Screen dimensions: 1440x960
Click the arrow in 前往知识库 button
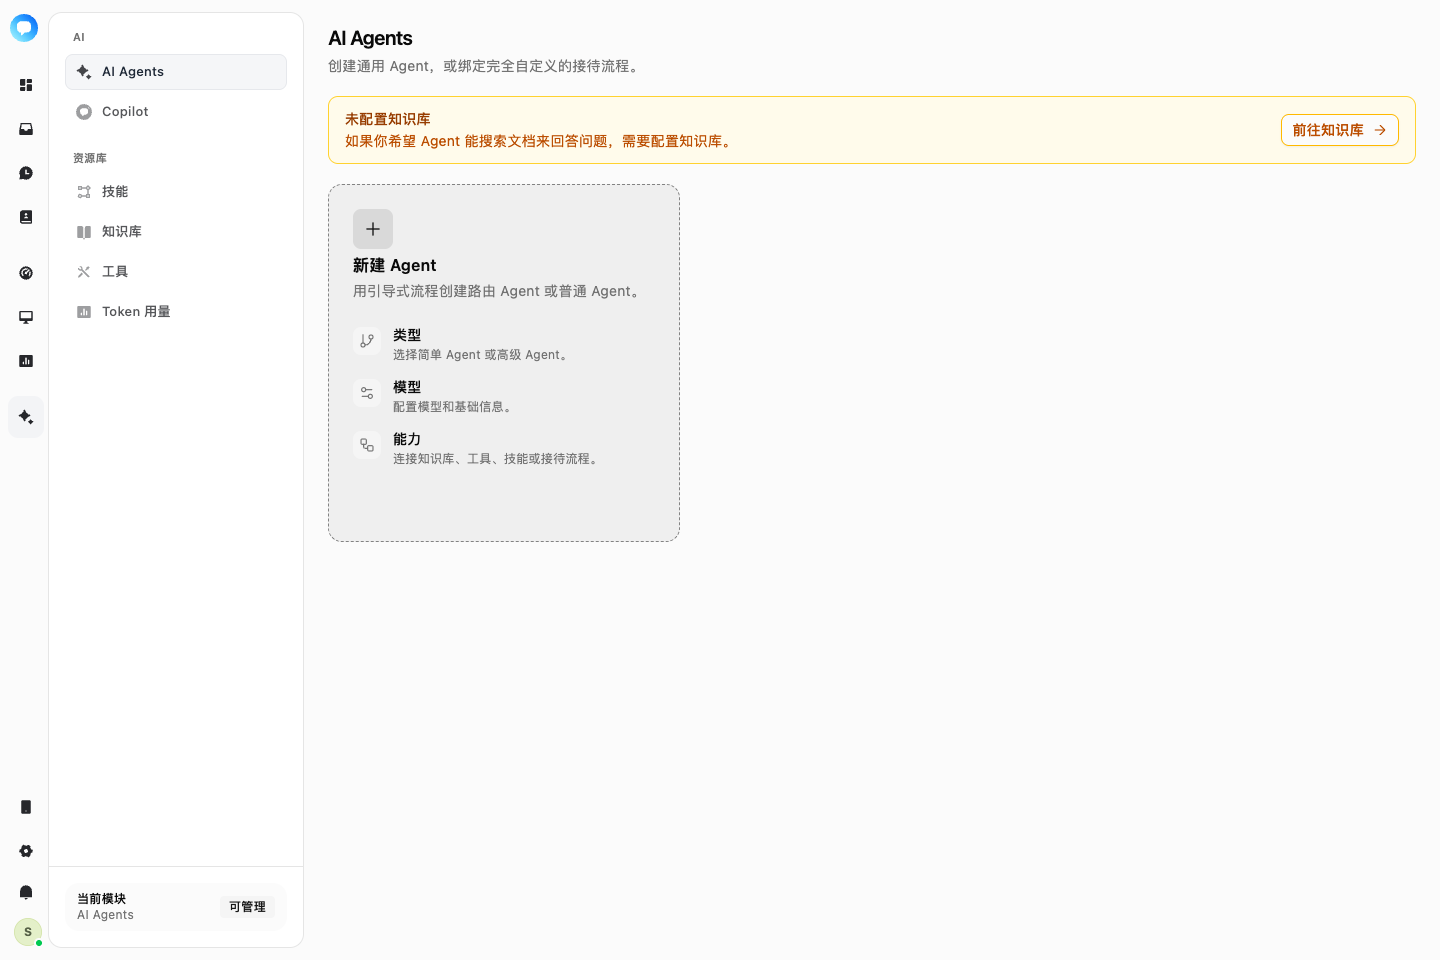[x=1380, y=130]
